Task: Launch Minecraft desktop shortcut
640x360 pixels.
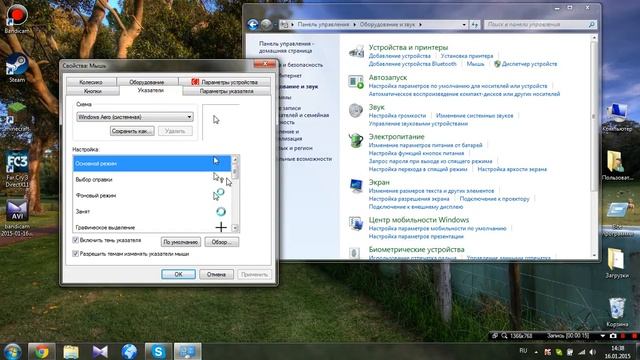Action: click(16, 116)
